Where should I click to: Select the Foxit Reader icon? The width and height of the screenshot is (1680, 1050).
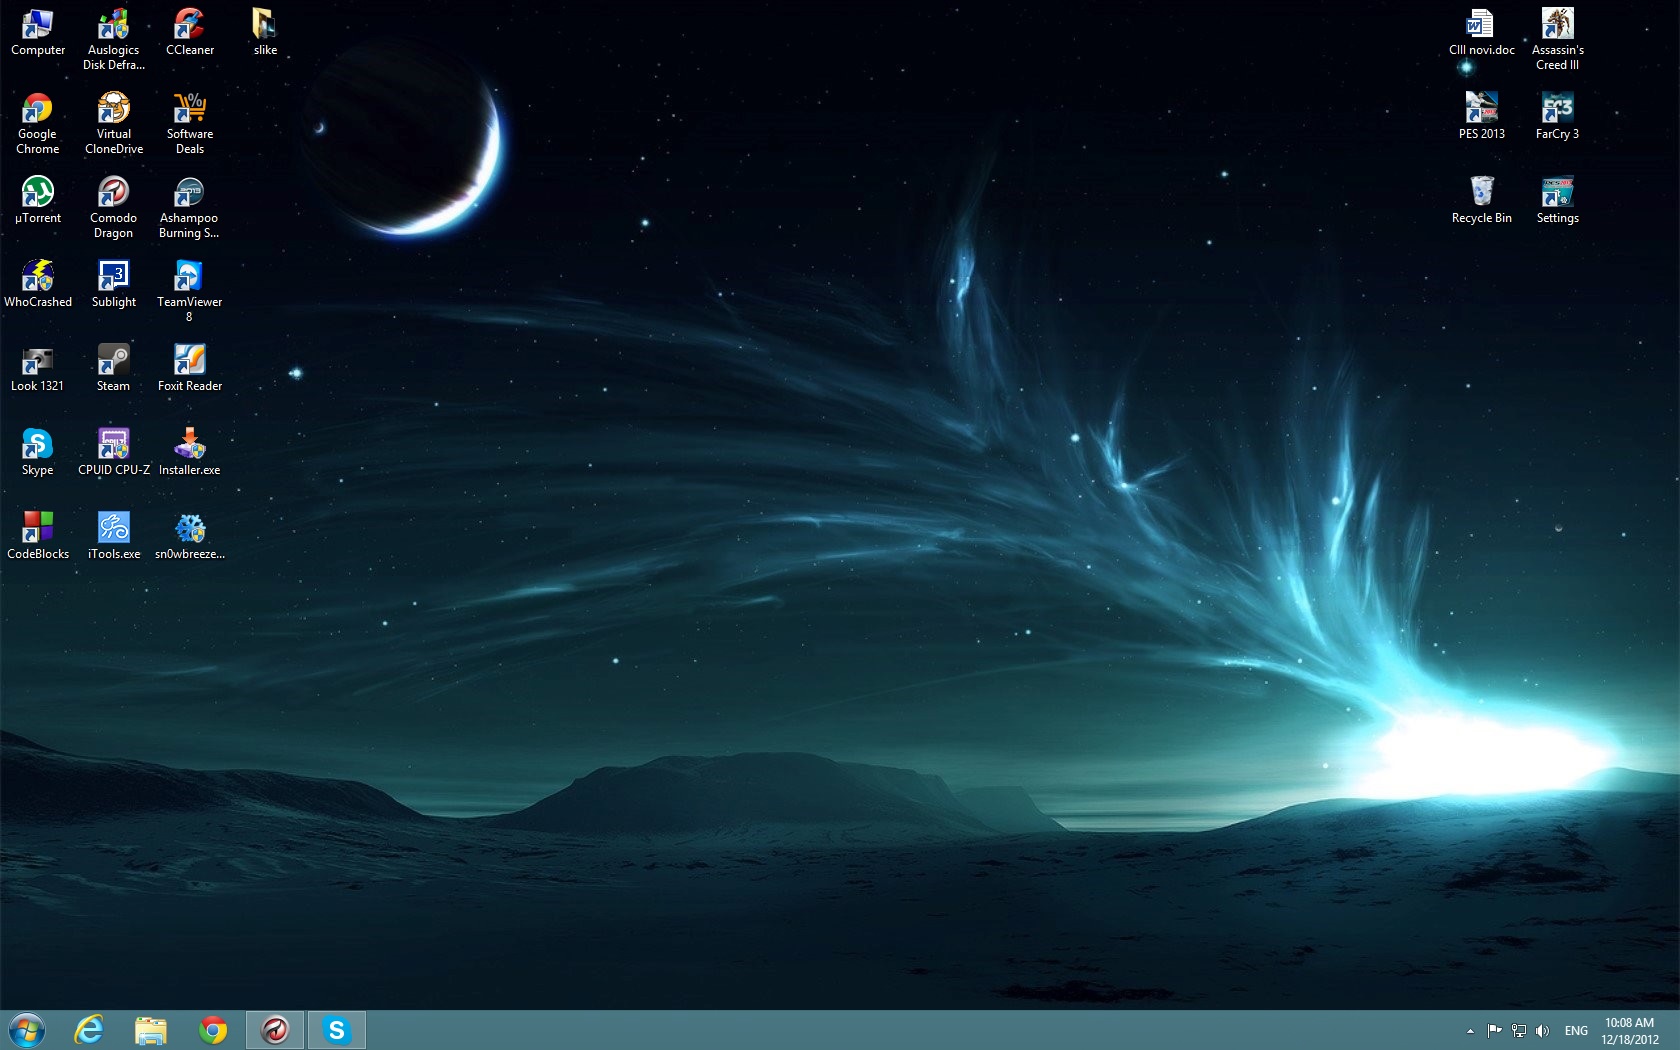click(x=190, y=368)
